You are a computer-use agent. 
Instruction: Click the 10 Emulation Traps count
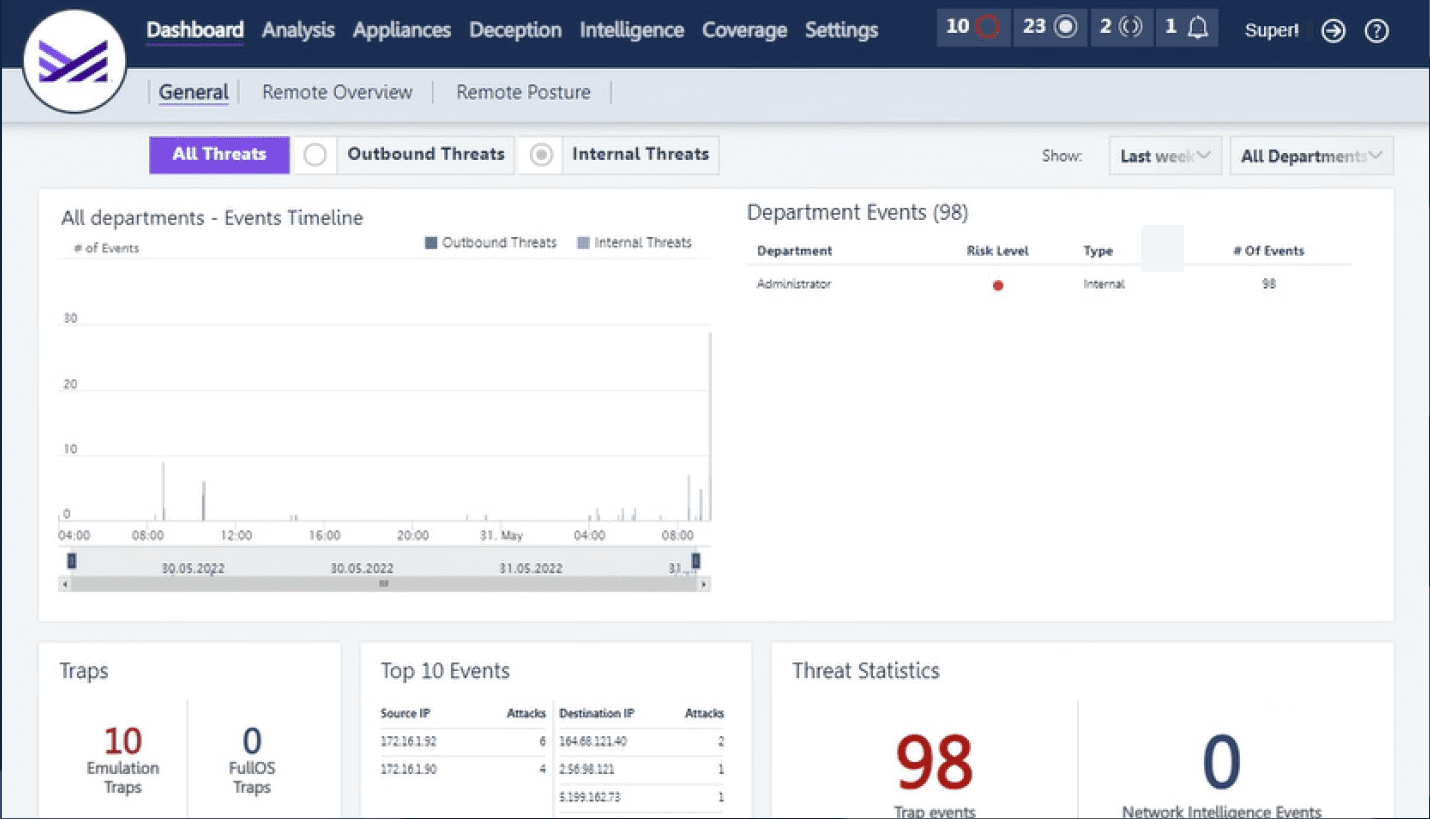click(123, 741)
